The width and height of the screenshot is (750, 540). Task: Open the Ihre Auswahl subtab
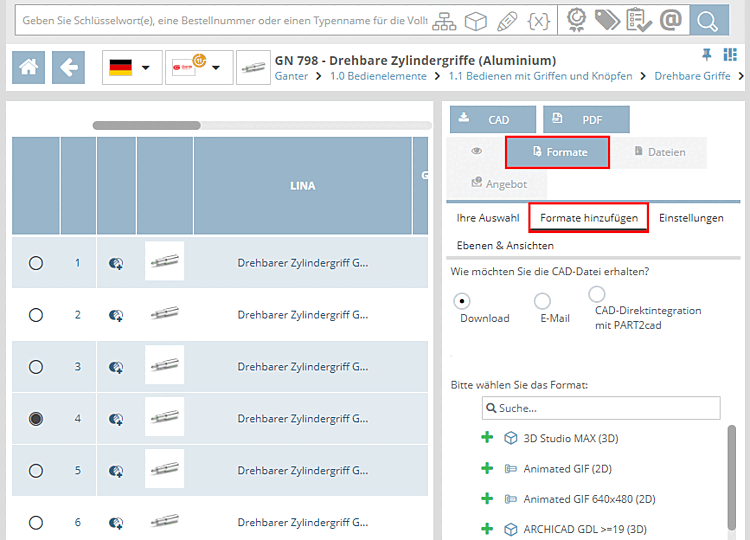[x=488, y=218]
